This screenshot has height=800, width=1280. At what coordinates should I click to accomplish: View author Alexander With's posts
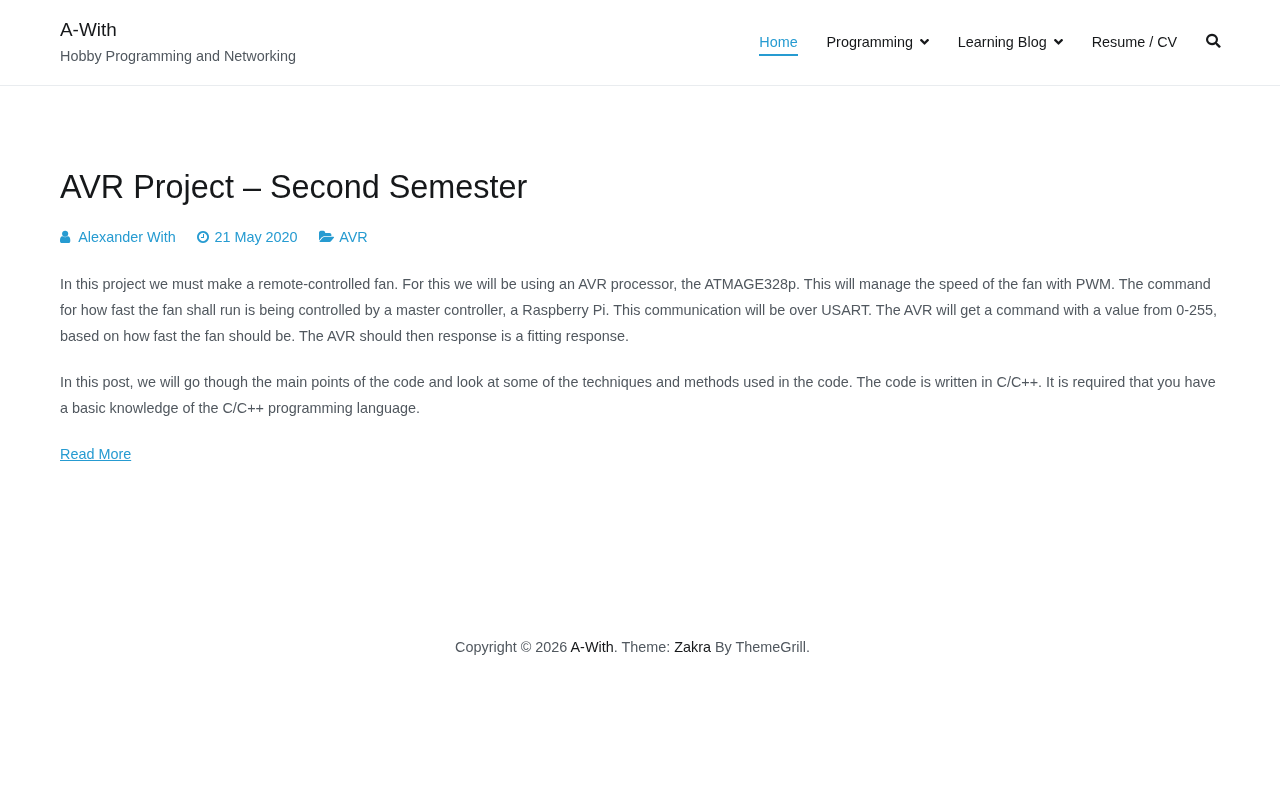pos(127,237)
